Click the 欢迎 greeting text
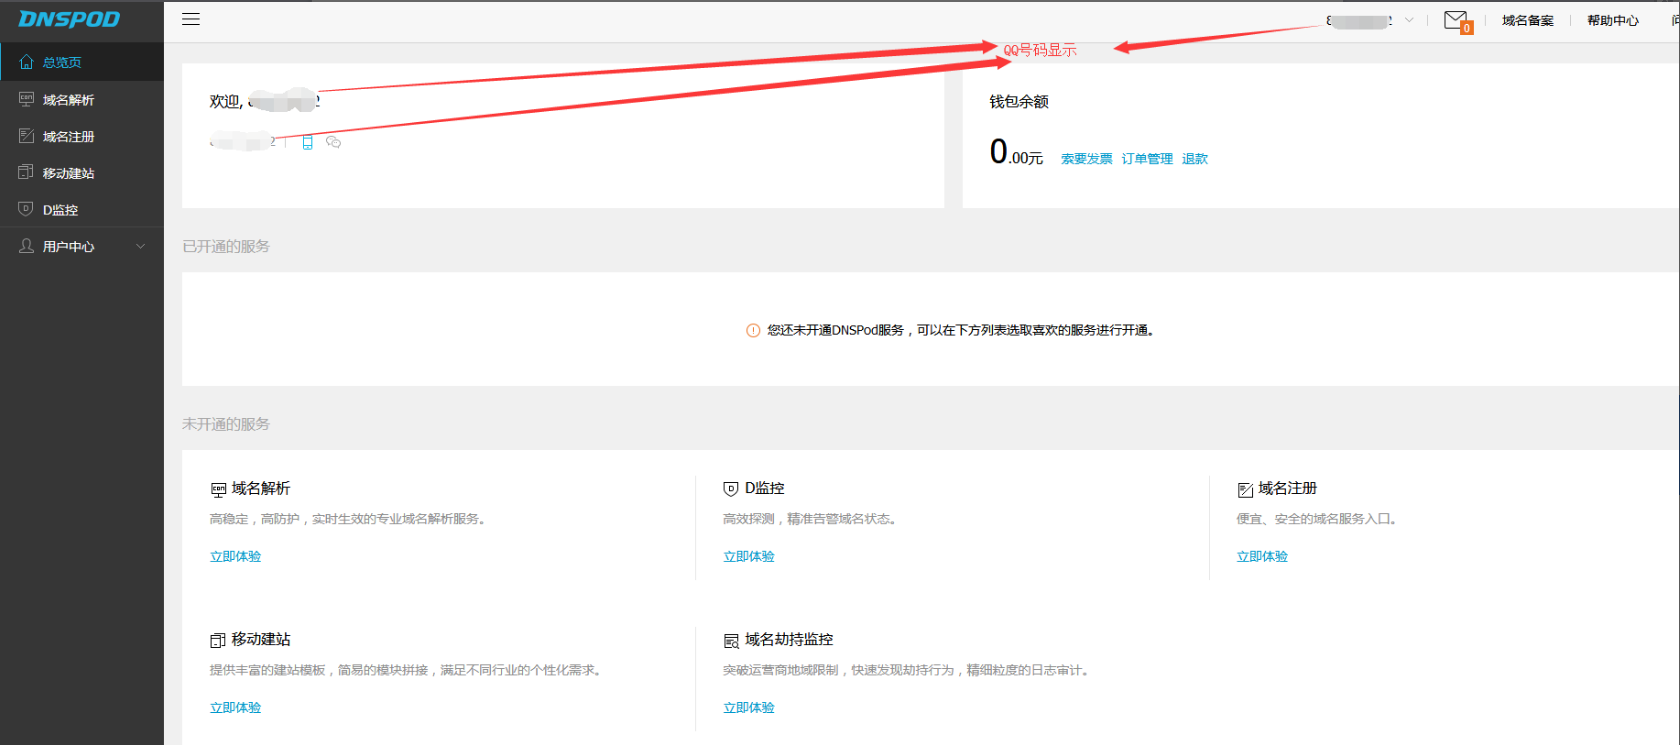 click(225, 101)
